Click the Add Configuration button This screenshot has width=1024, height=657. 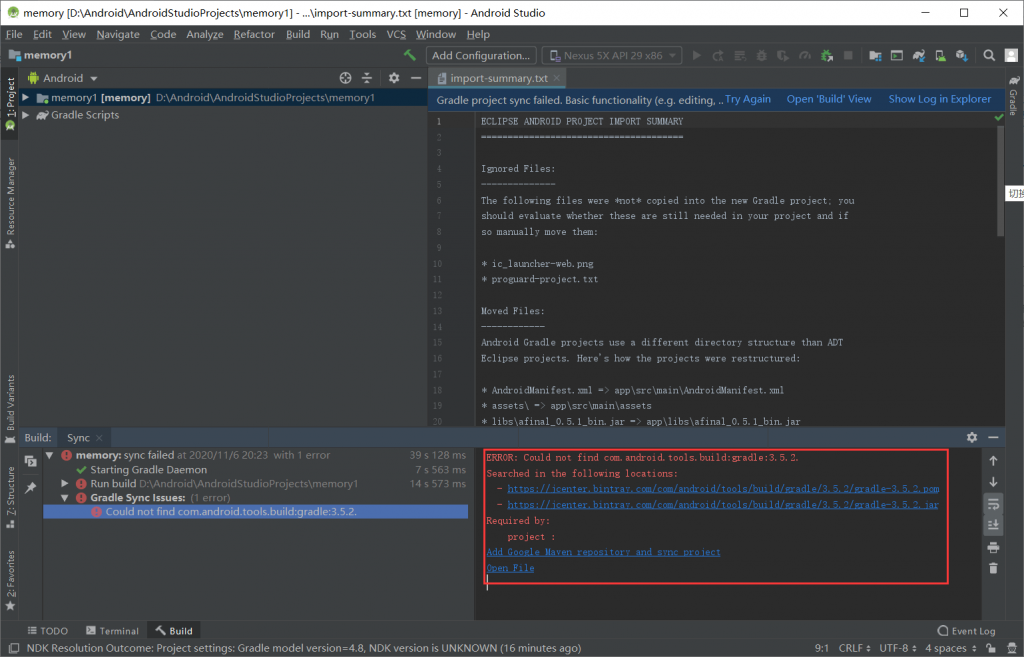click(481, 56)
